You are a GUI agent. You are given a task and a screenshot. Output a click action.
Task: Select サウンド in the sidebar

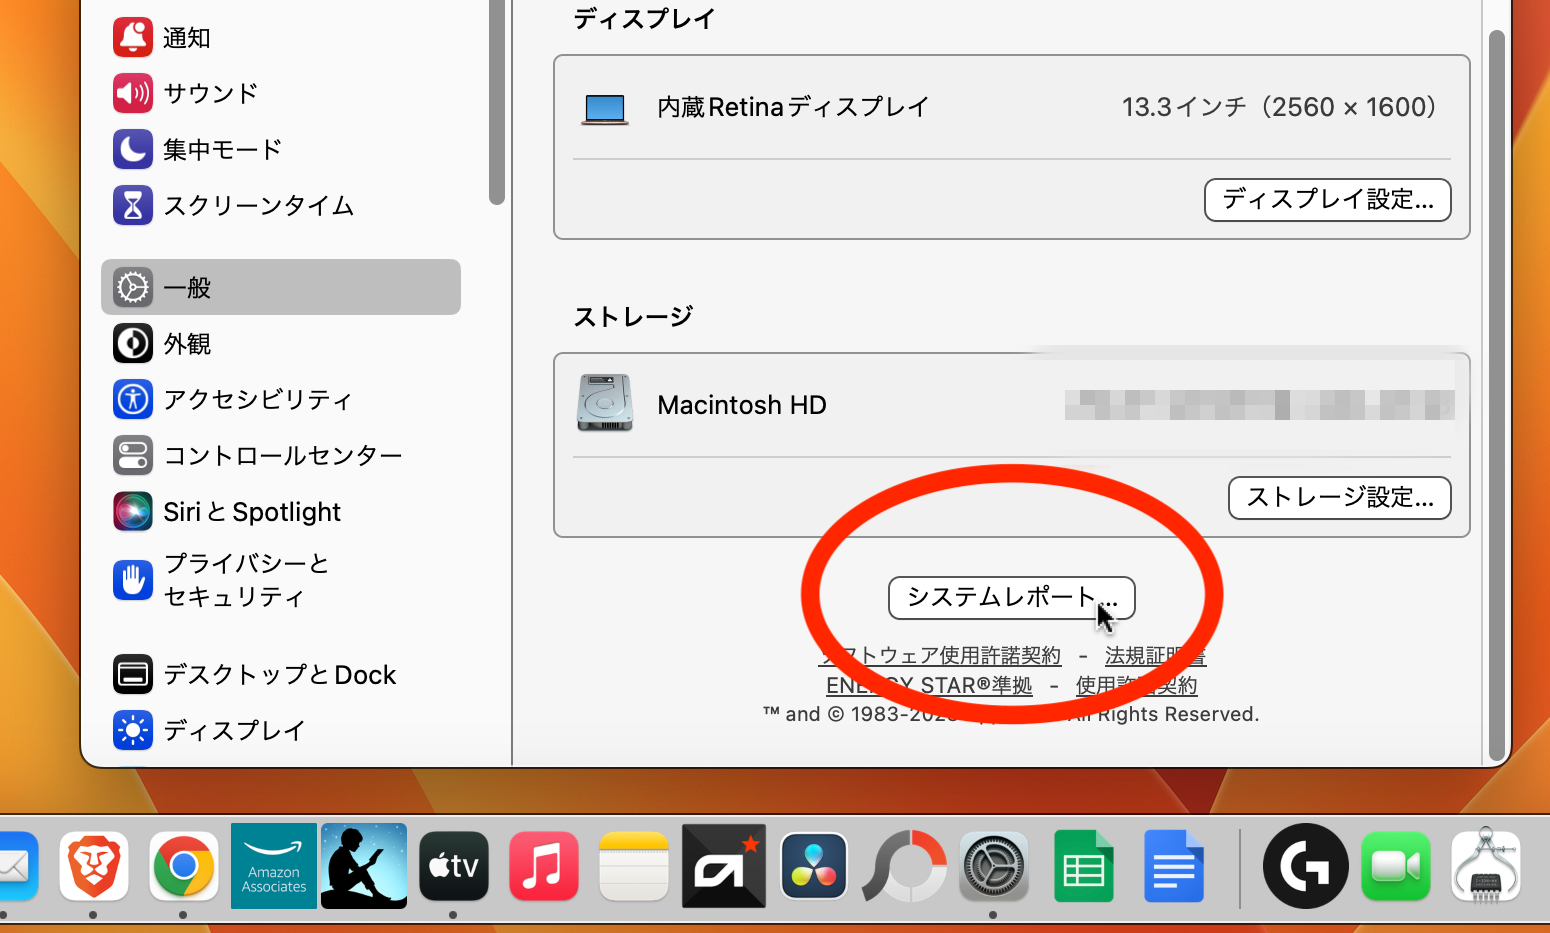click(x=210, y=94)
